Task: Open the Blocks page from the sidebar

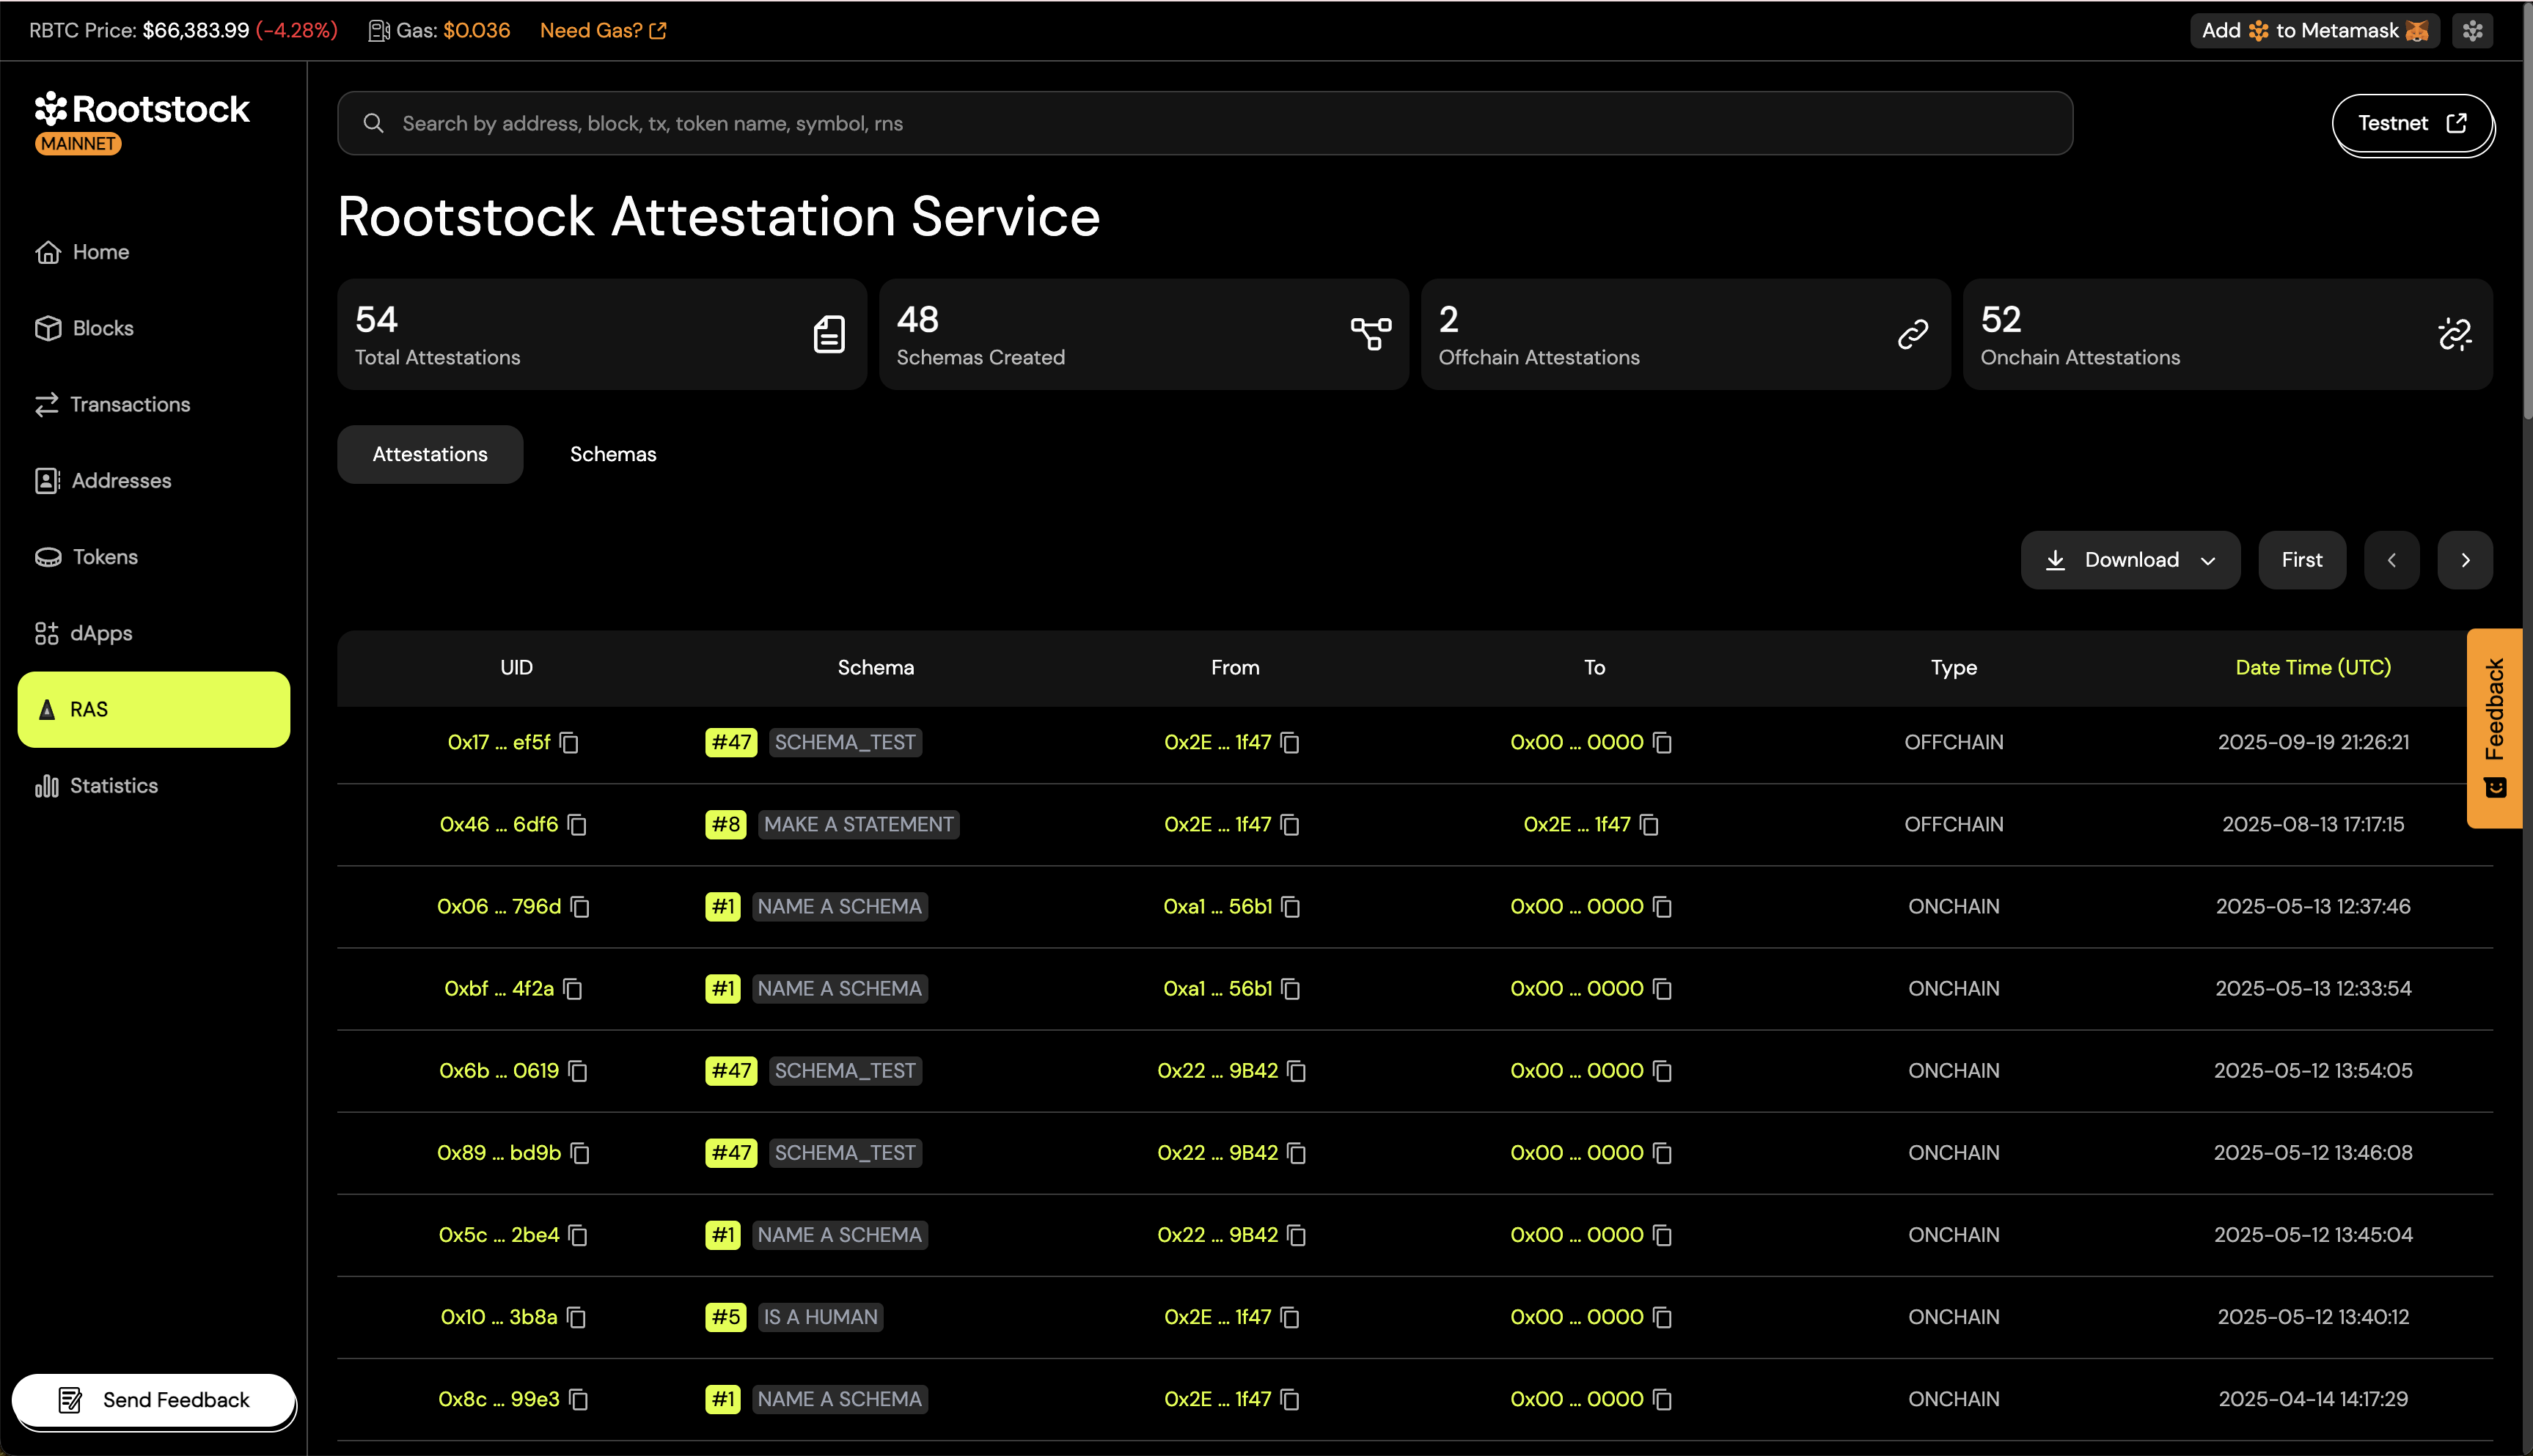Action: (102, 328)
